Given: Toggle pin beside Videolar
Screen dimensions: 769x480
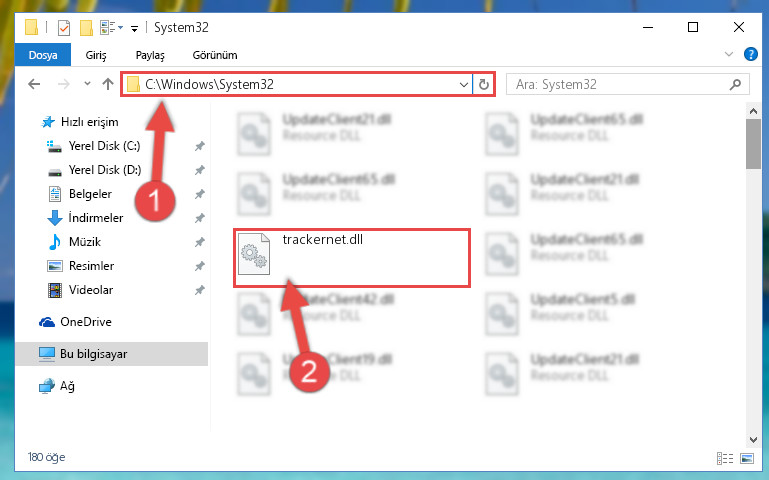Looking at the screenshot, I should (200, 290).
